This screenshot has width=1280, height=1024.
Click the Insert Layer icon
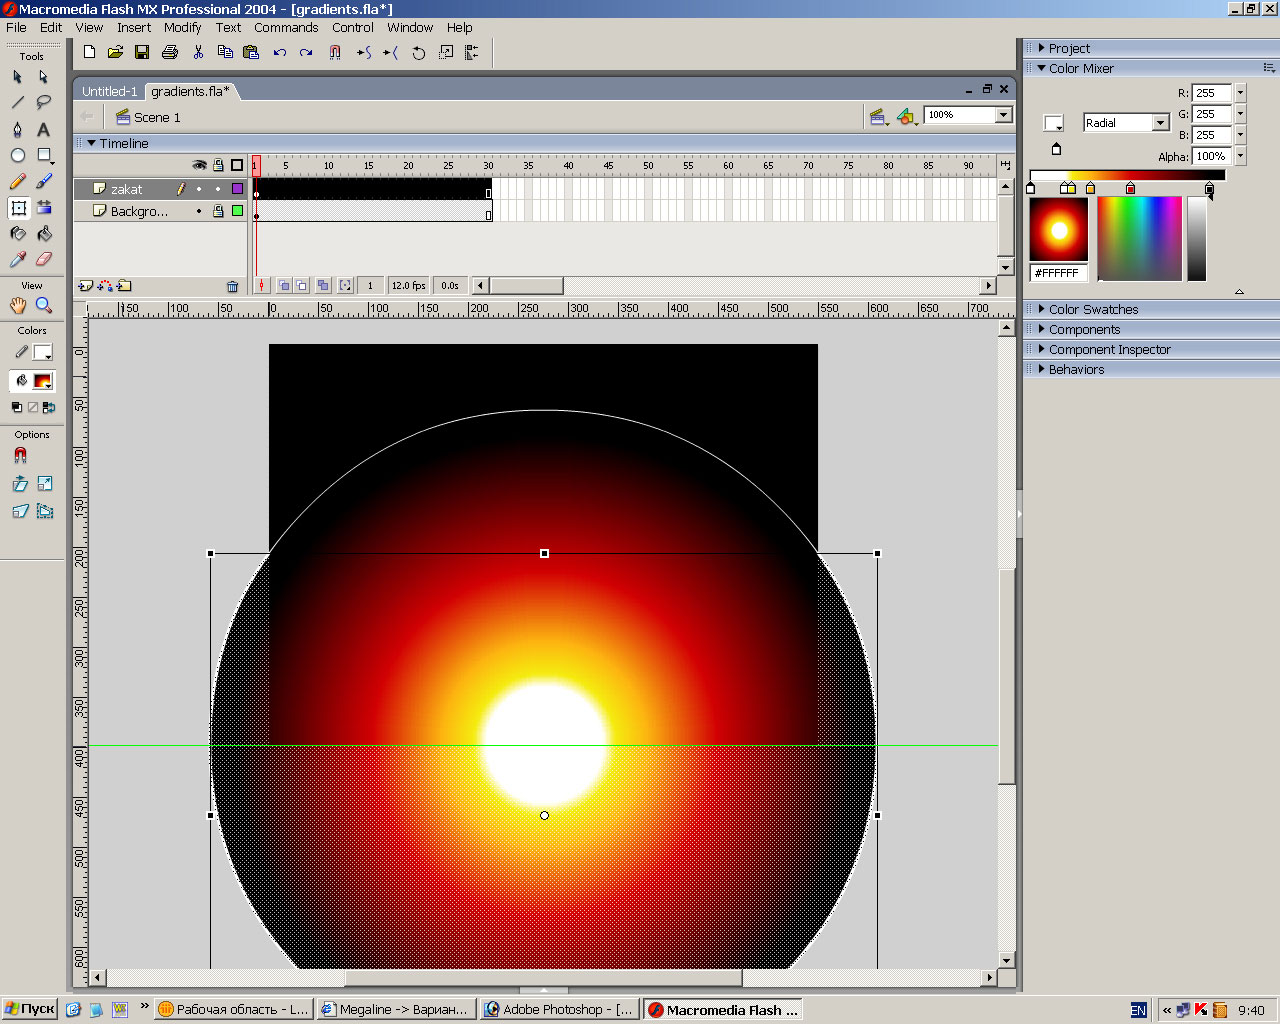86,285
